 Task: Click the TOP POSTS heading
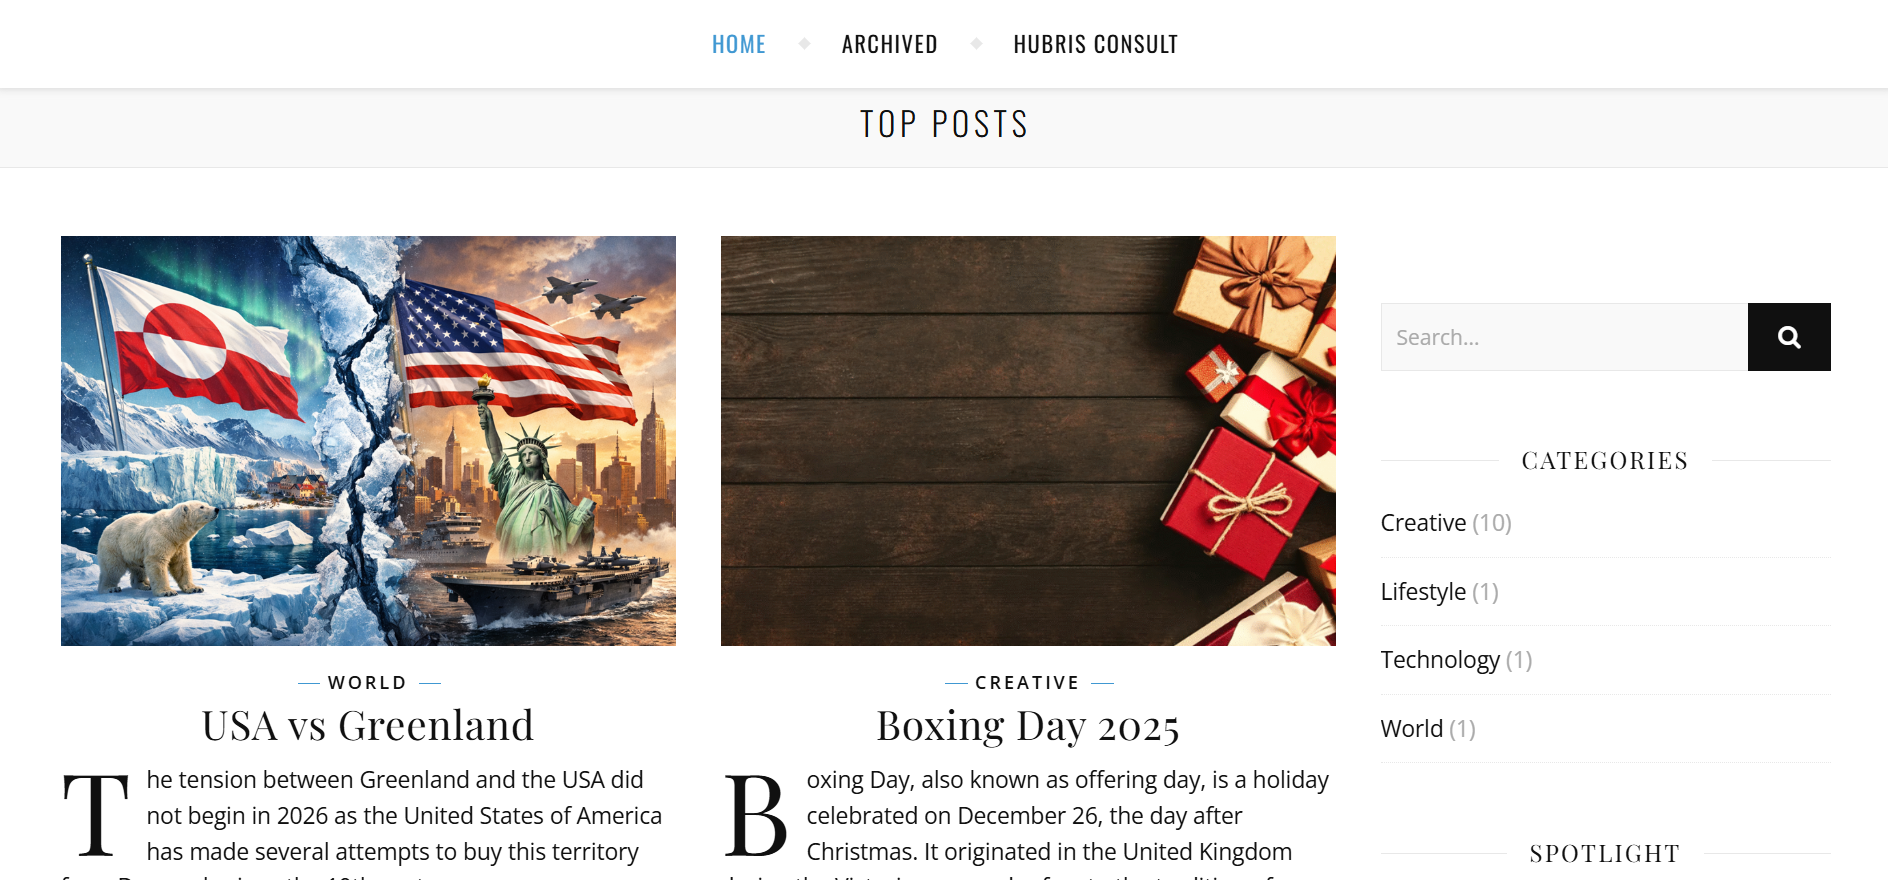click(x=944, y=123)
